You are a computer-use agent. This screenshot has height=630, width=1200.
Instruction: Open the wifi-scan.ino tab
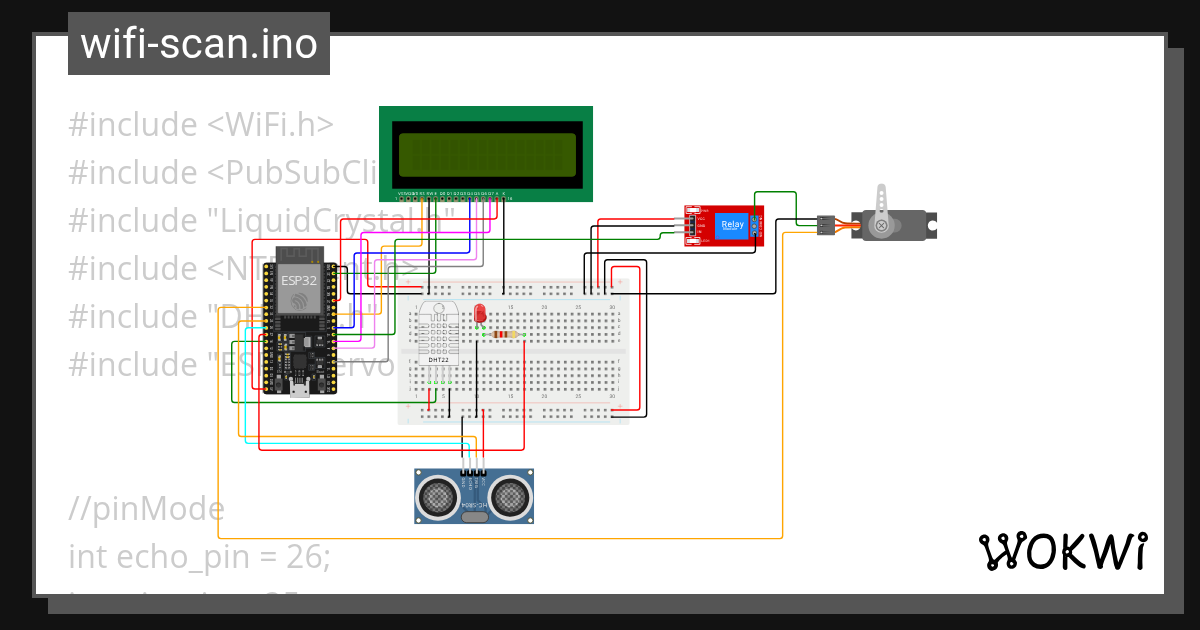pyautogui.click(x=197, y=43)
